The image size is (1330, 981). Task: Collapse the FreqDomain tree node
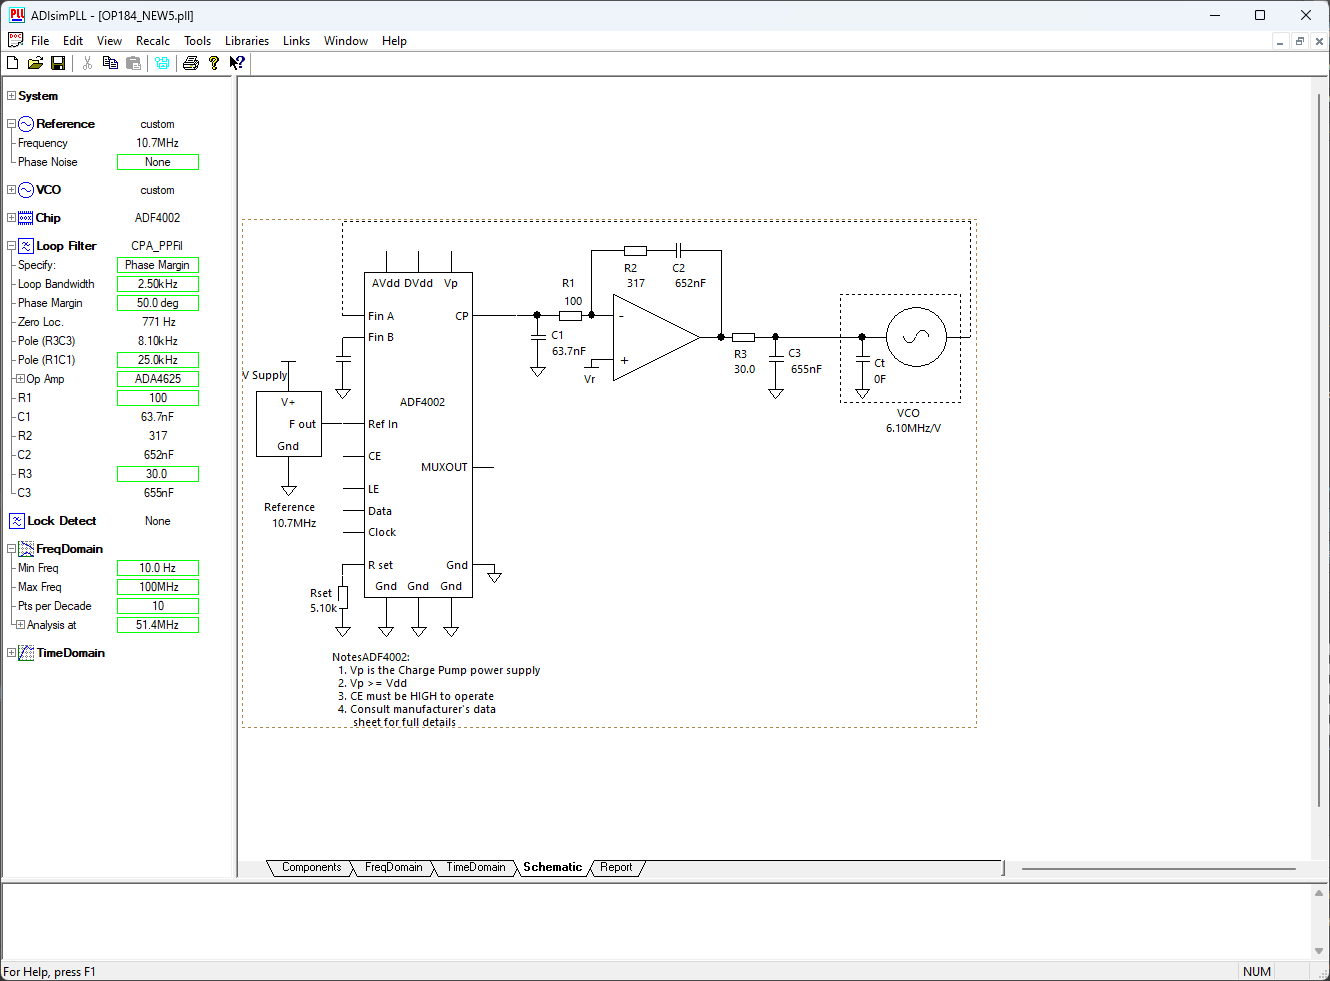tap(11, 549)
